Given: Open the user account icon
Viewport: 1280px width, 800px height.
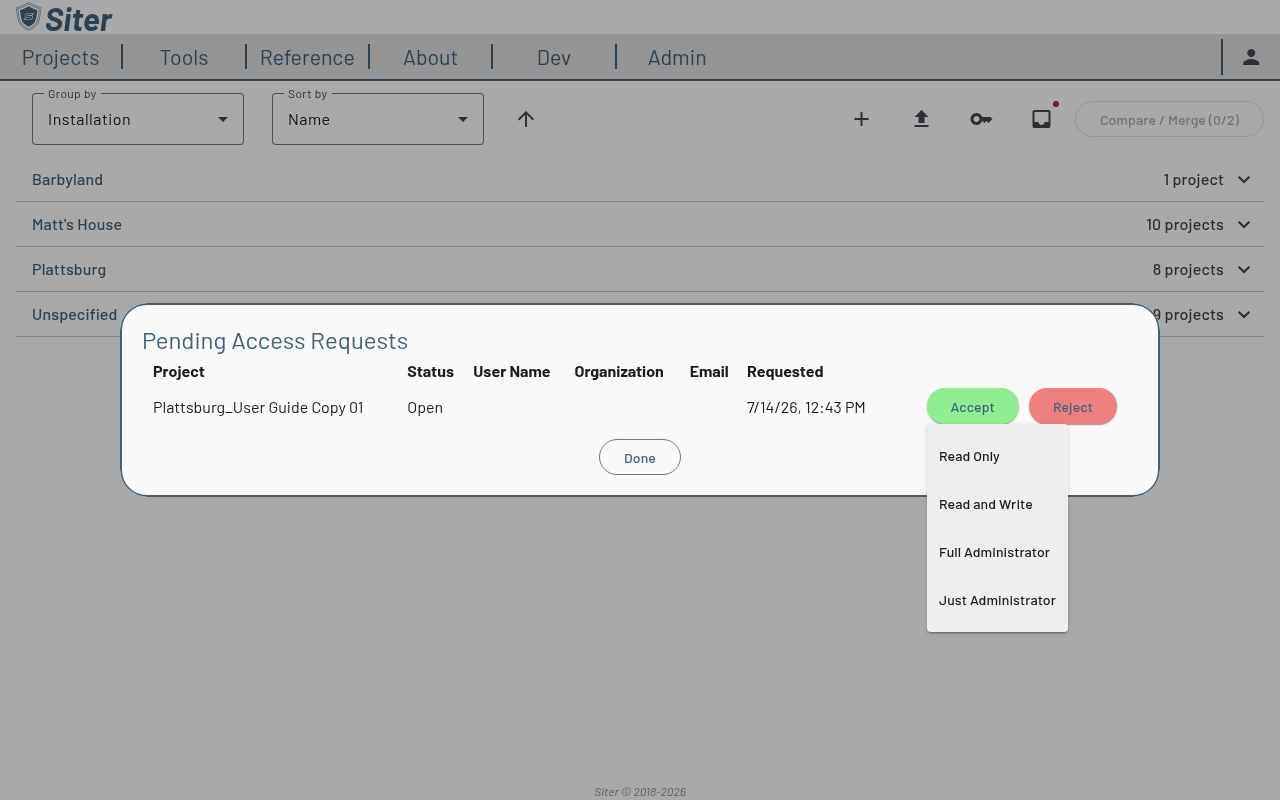Looking at the screenshot, I should [x=1251, y=57].
